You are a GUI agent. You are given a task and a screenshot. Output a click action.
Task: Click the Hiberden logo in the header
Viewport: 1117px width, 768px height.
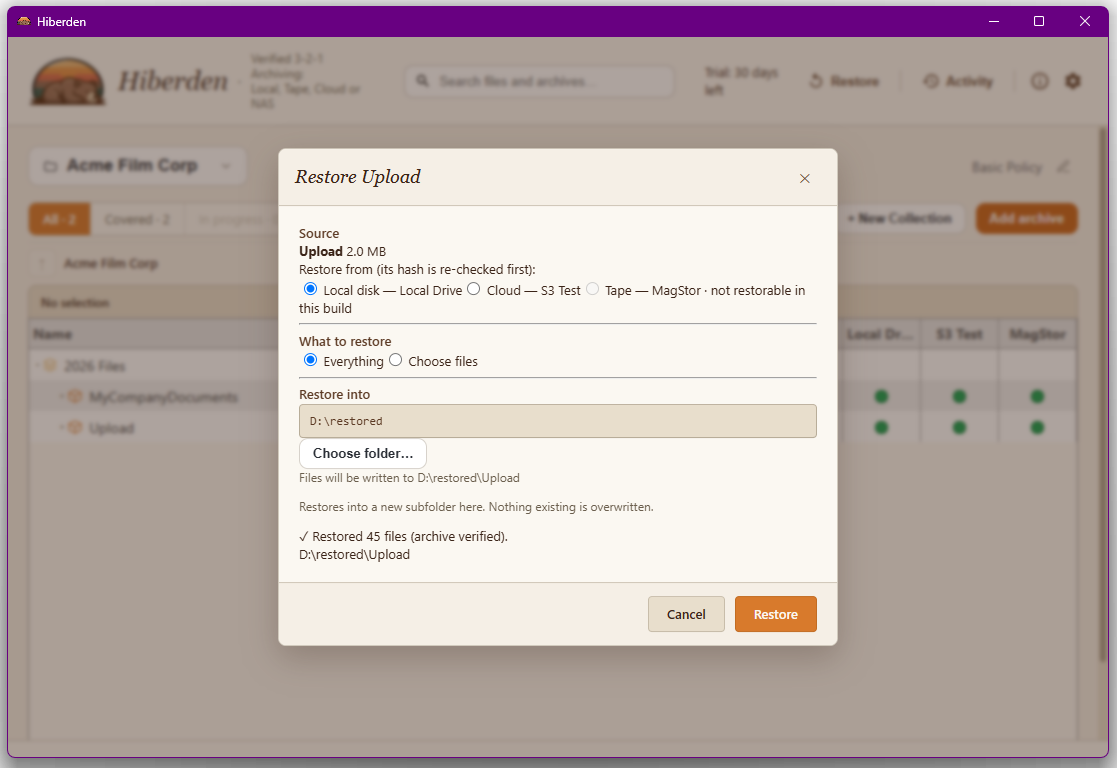pos(68,81)
